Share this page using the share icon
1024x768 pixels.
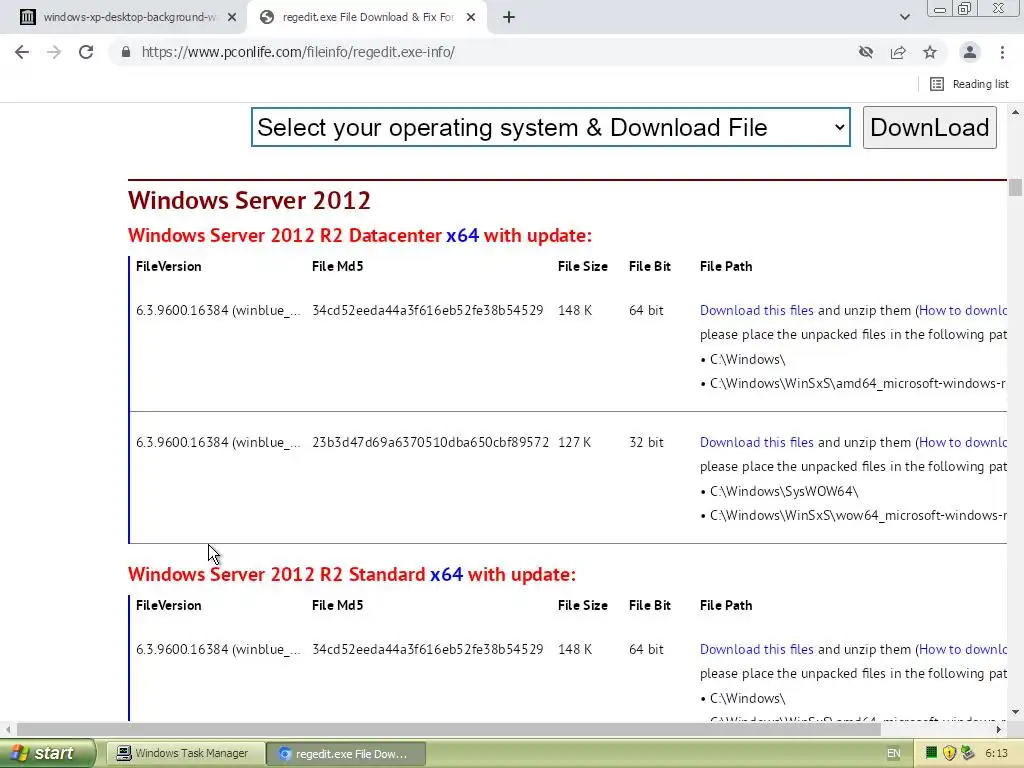[x=898, y=52]
